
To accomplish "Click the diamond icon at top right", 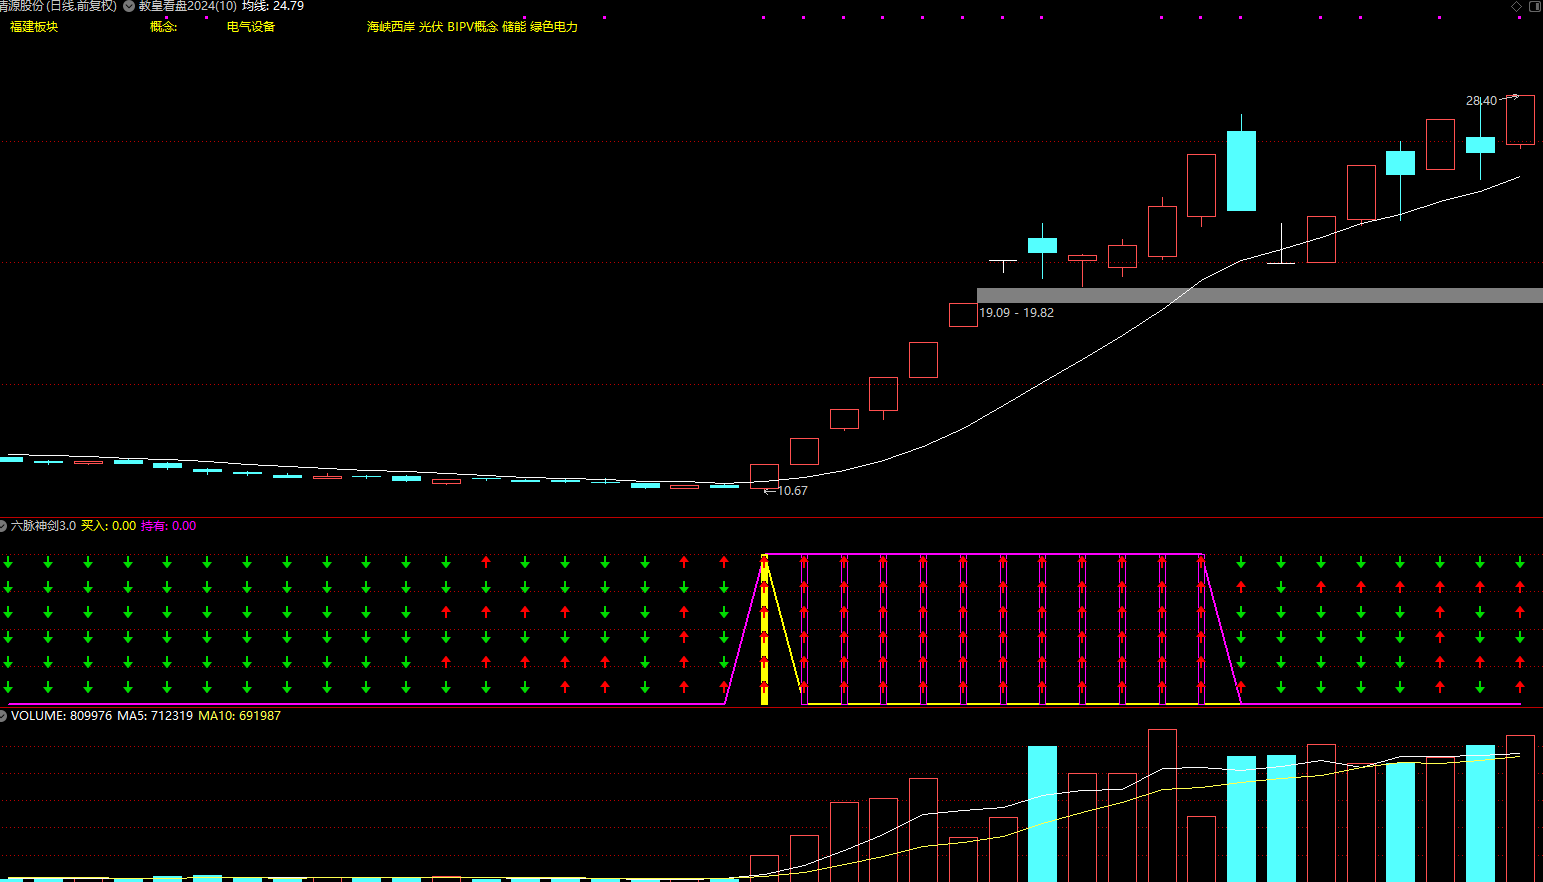I will coord(1516,7).
